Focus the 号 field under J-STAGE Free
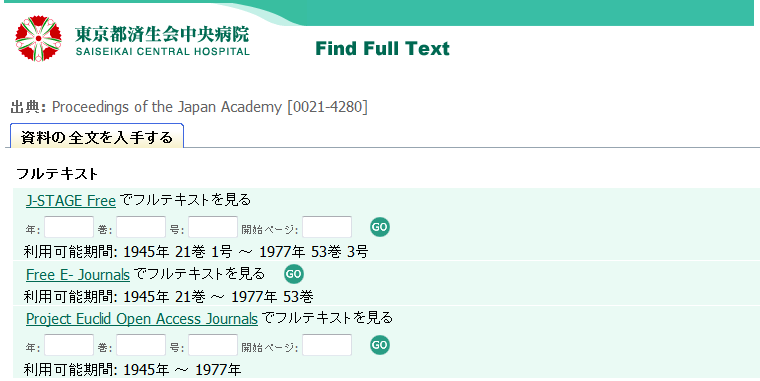This screenshot has height=381, width=760. coord(213,227)
